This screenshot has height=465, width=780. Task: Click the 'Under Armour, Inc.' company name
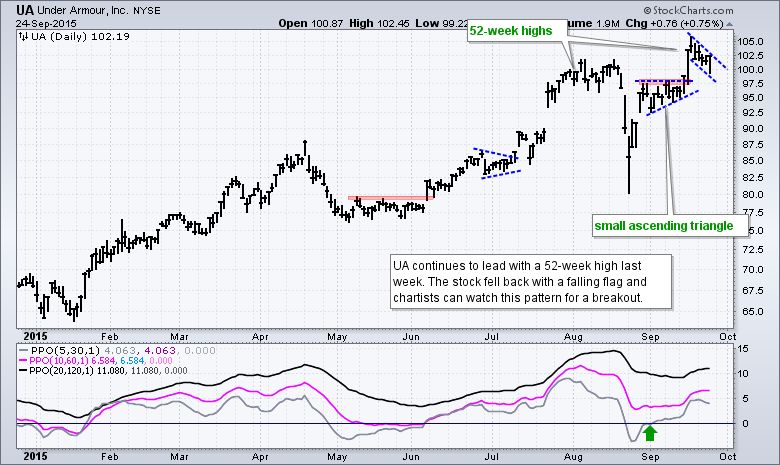click(82, 11)
